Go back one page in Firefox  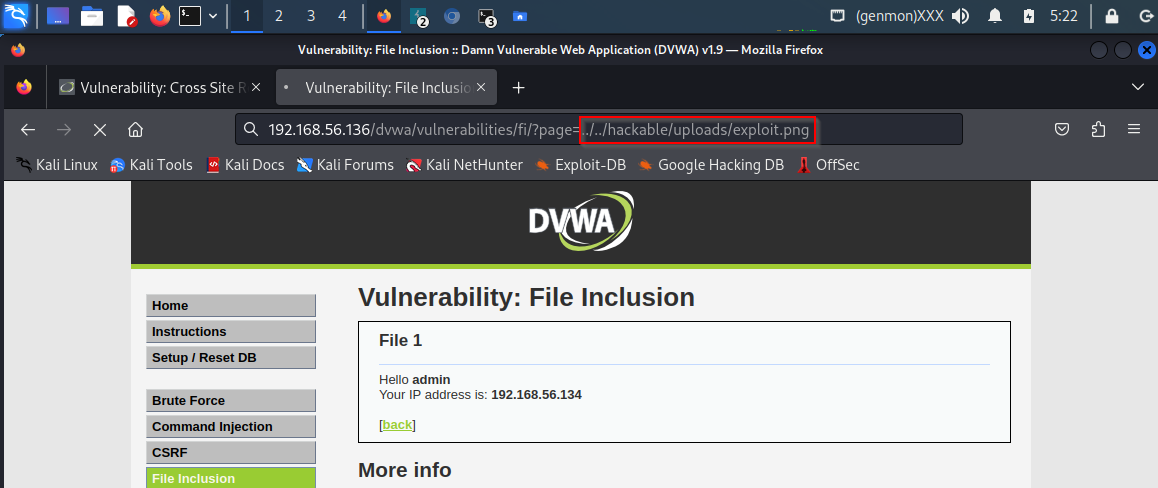pyautogui.click(x=28, y=130)
